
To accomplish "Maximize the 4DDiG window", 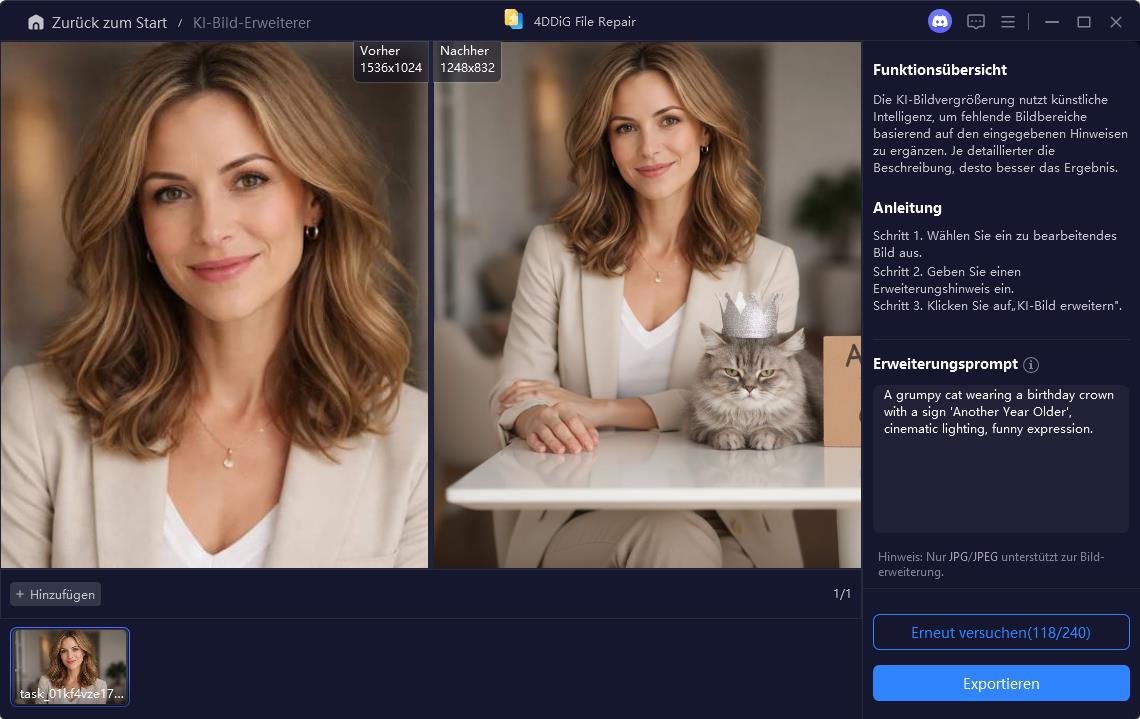I will pyautogui.click(x=1084, y=22).
